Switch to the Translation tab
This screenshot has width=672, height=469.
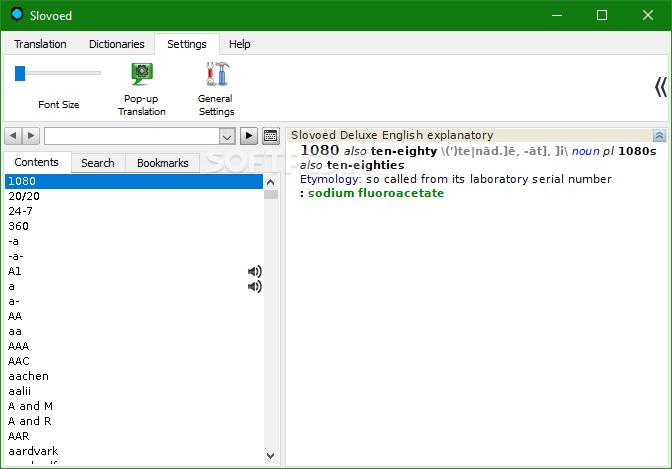coord(40,44)
